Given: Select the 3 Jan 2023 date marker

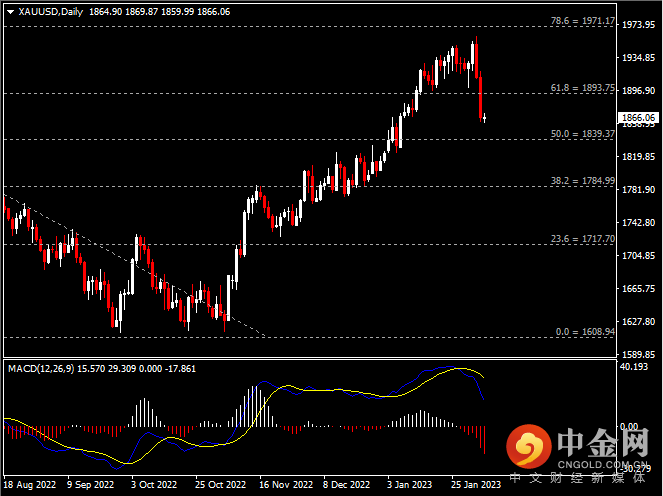Looking at the screenshot, I should pos(408,483).
